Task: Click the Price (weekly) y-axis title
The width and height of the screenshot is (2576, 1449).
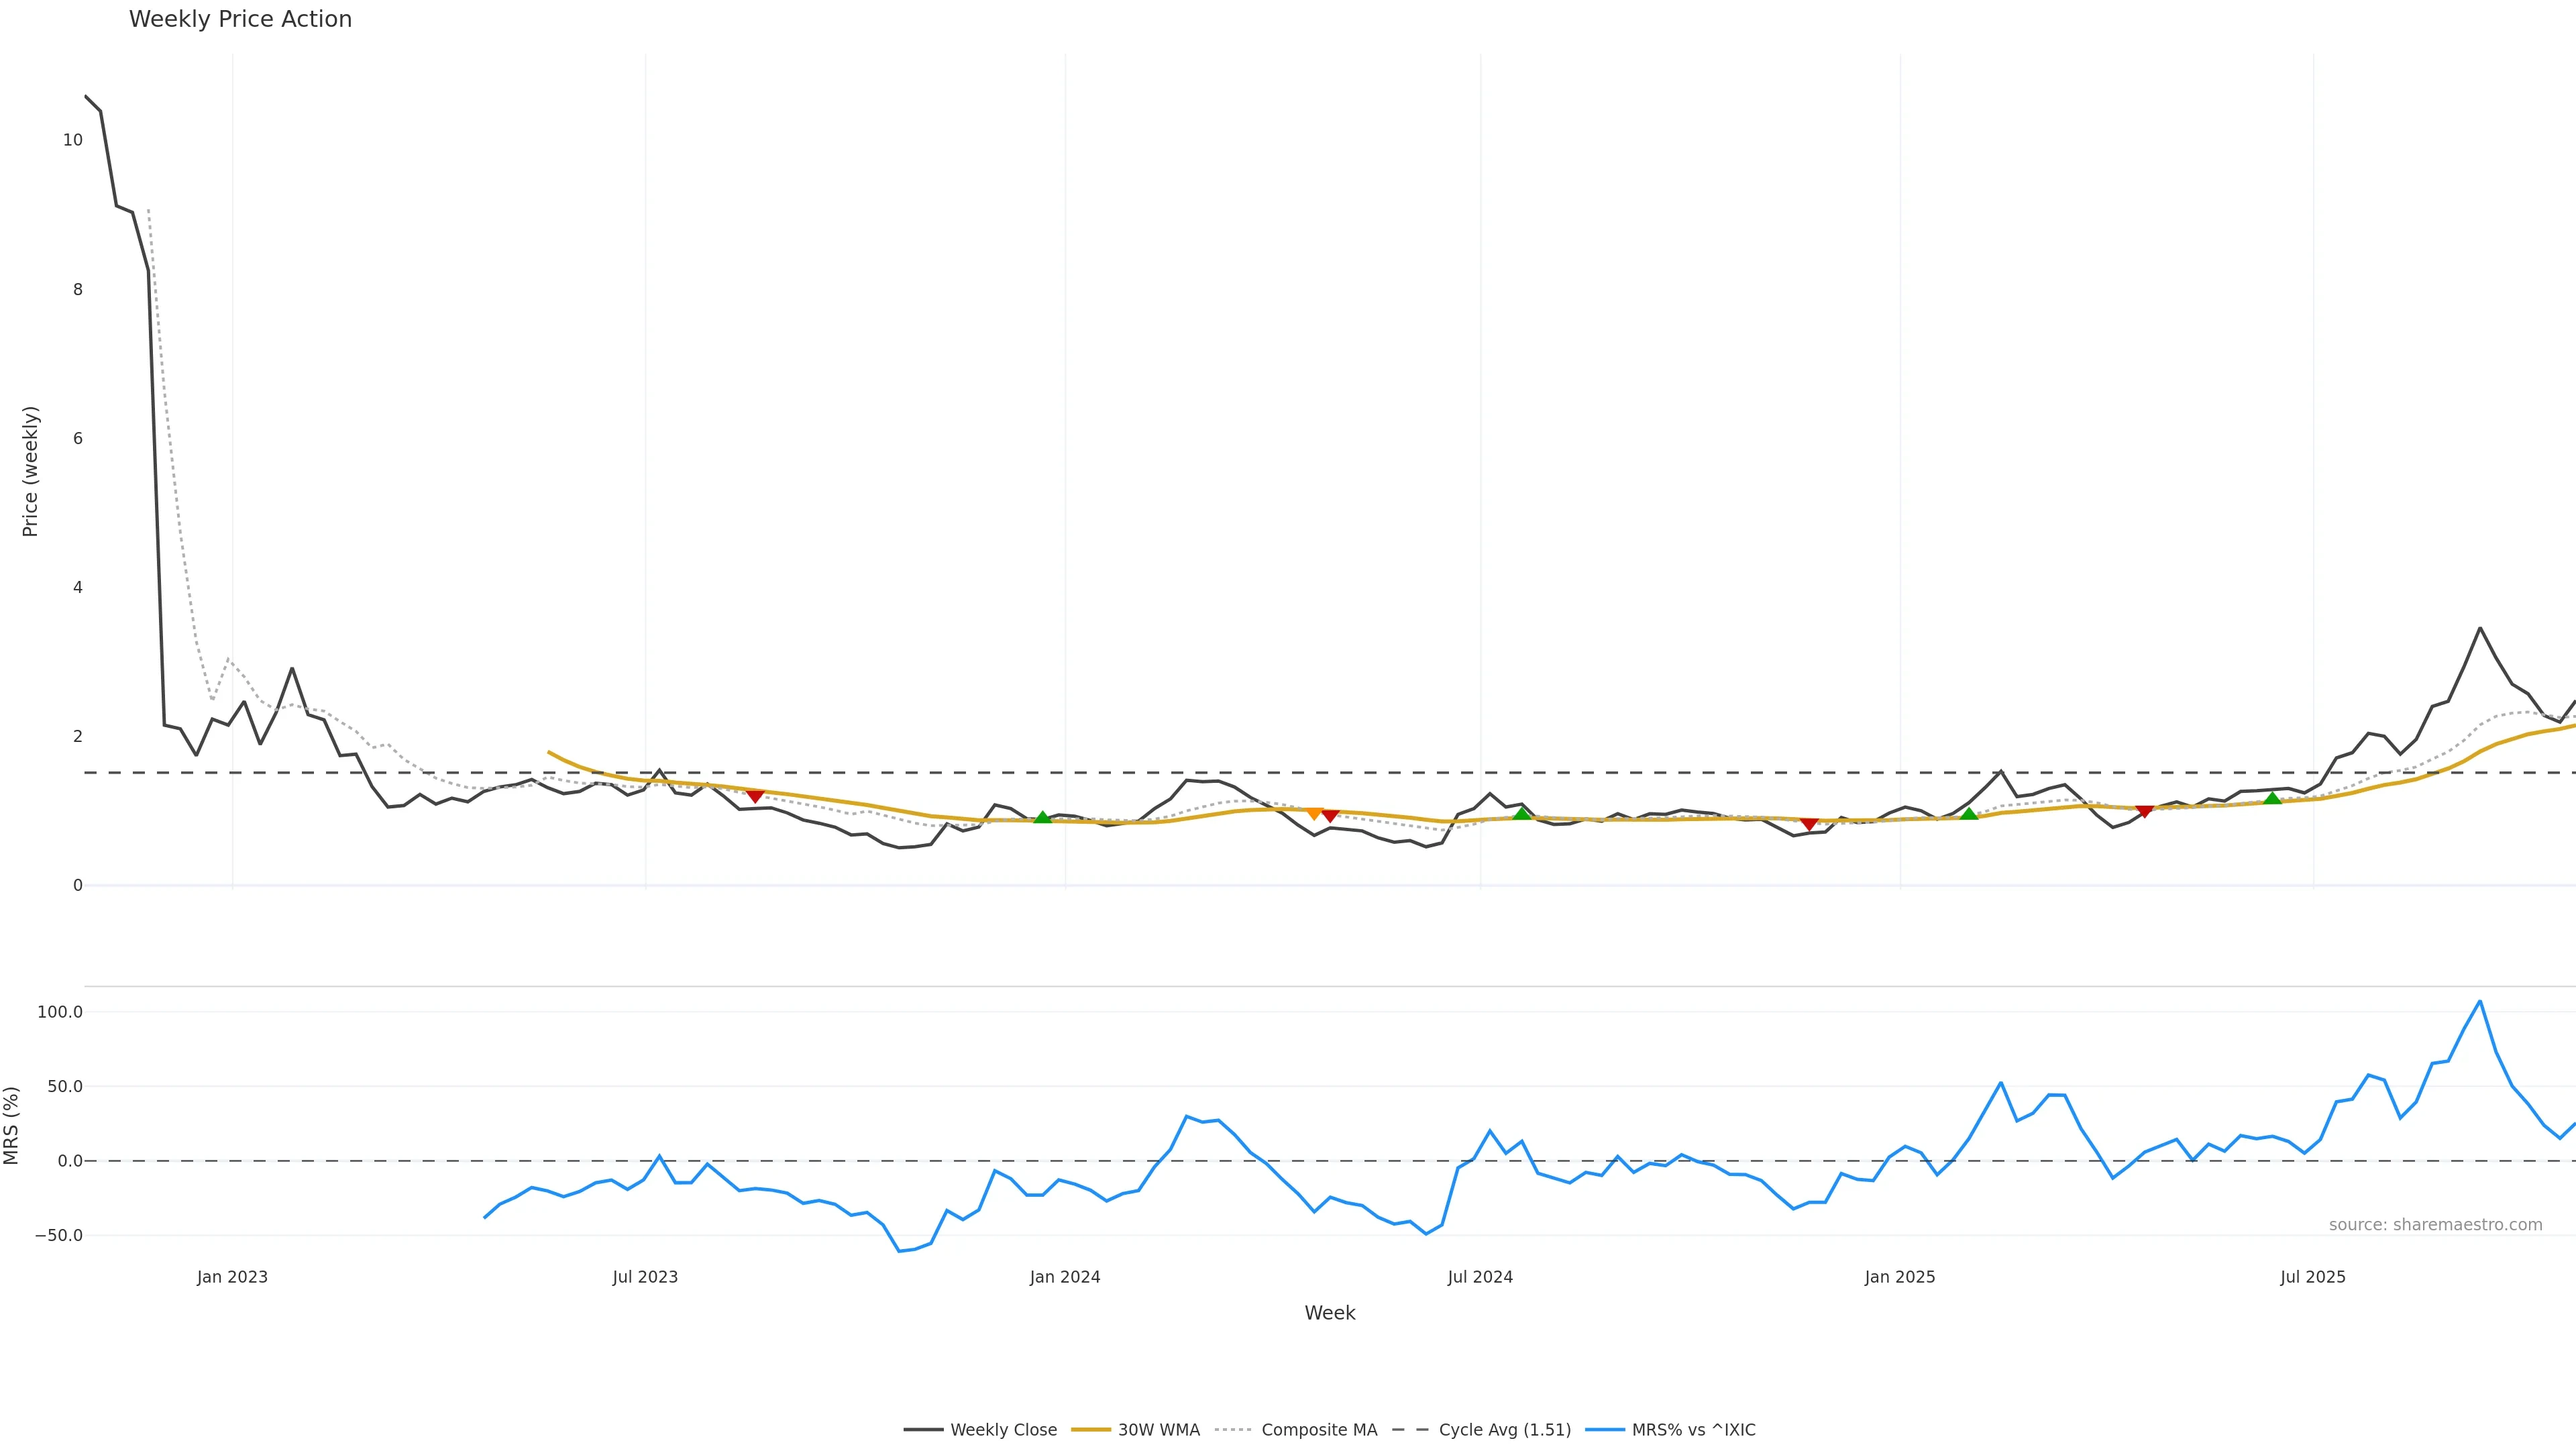Action: (x=30, y=471)
